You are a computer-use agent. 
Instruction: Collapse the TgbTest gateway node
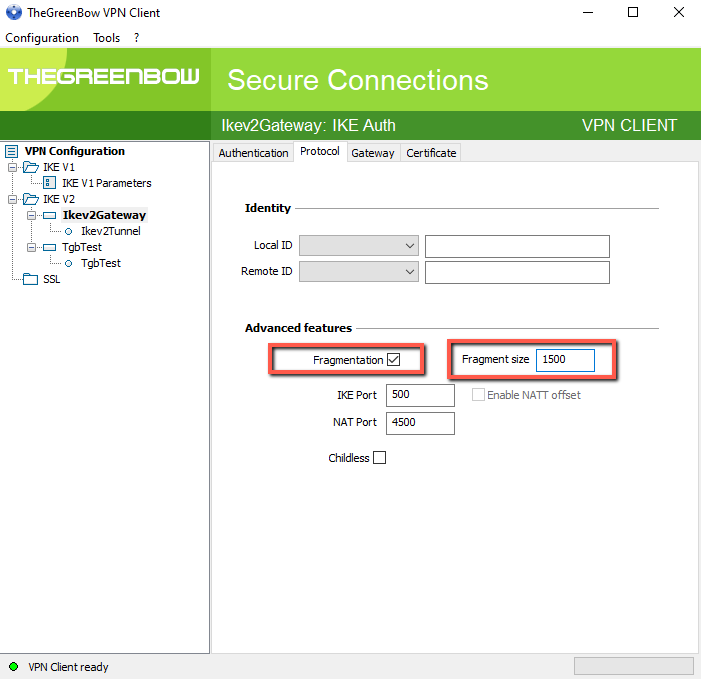click(31, 248)
